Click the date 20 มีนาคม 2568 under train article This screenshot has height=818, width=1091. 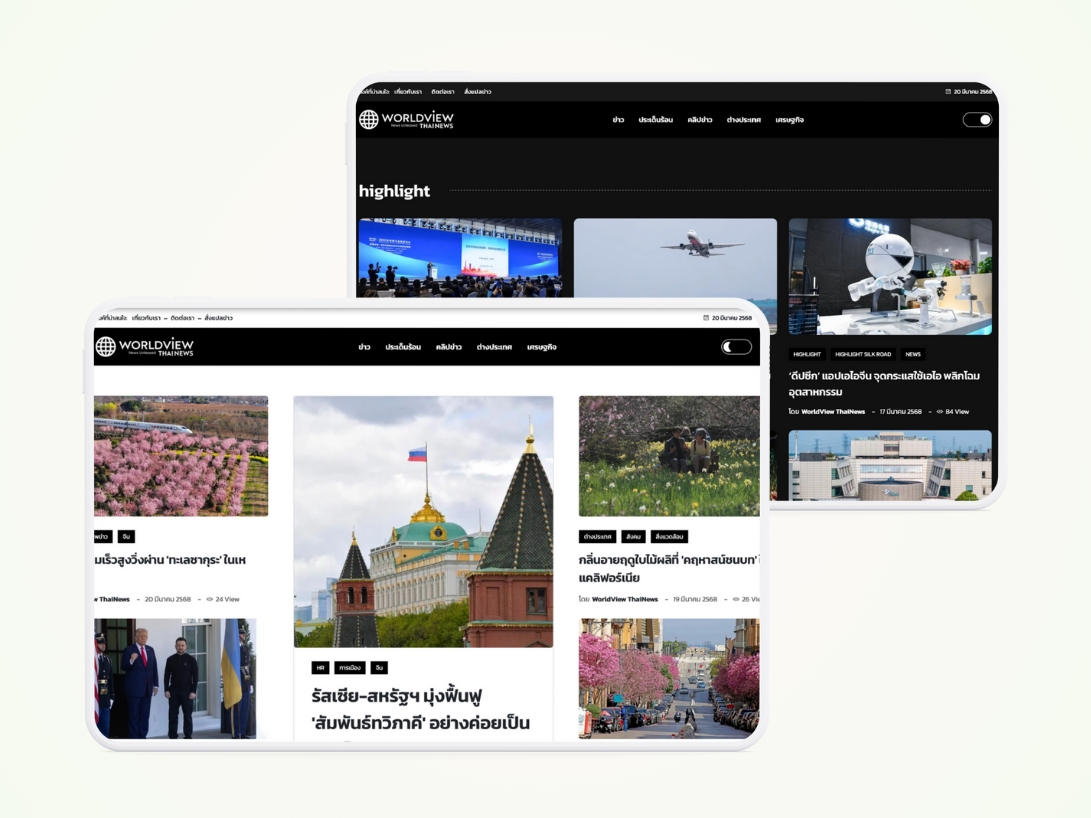(x=168, y=599)
